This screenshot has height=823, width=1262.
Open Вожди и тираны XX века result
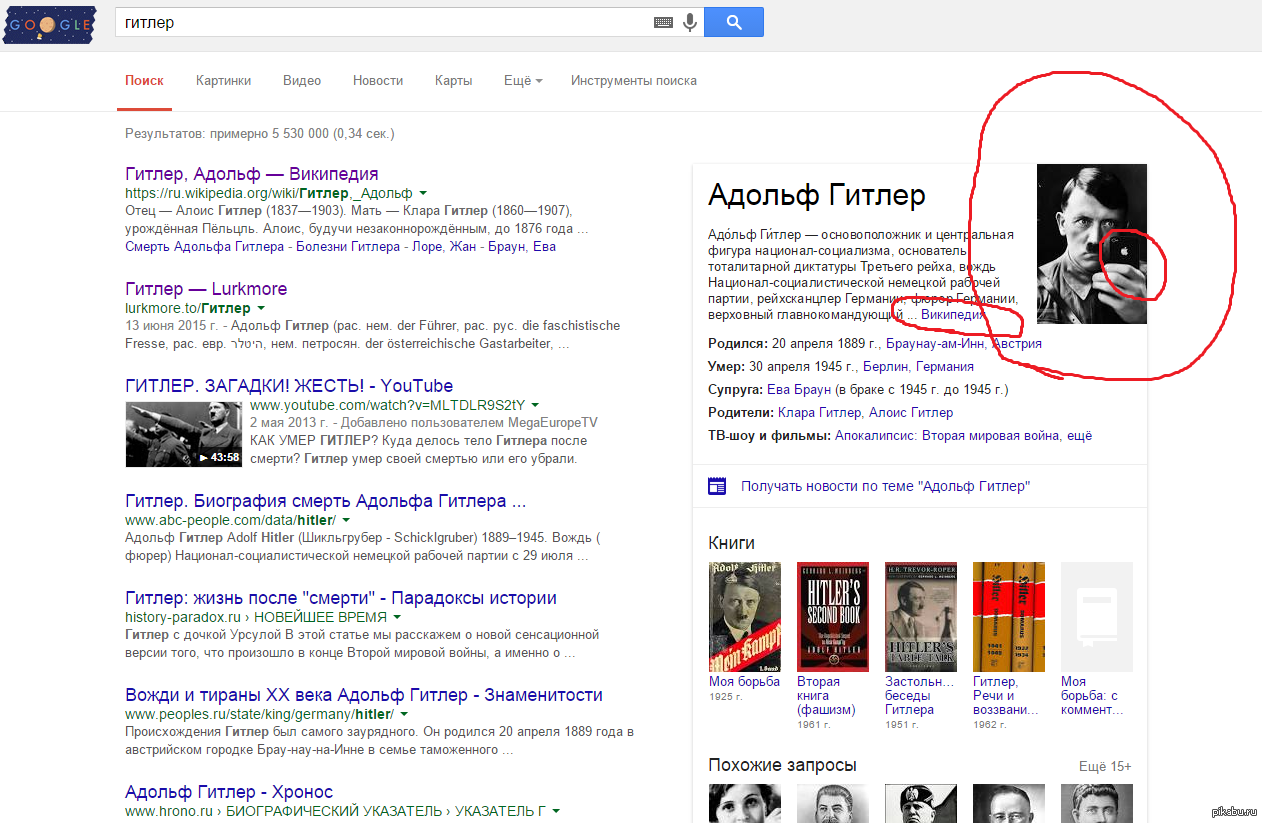coord(364,695)
